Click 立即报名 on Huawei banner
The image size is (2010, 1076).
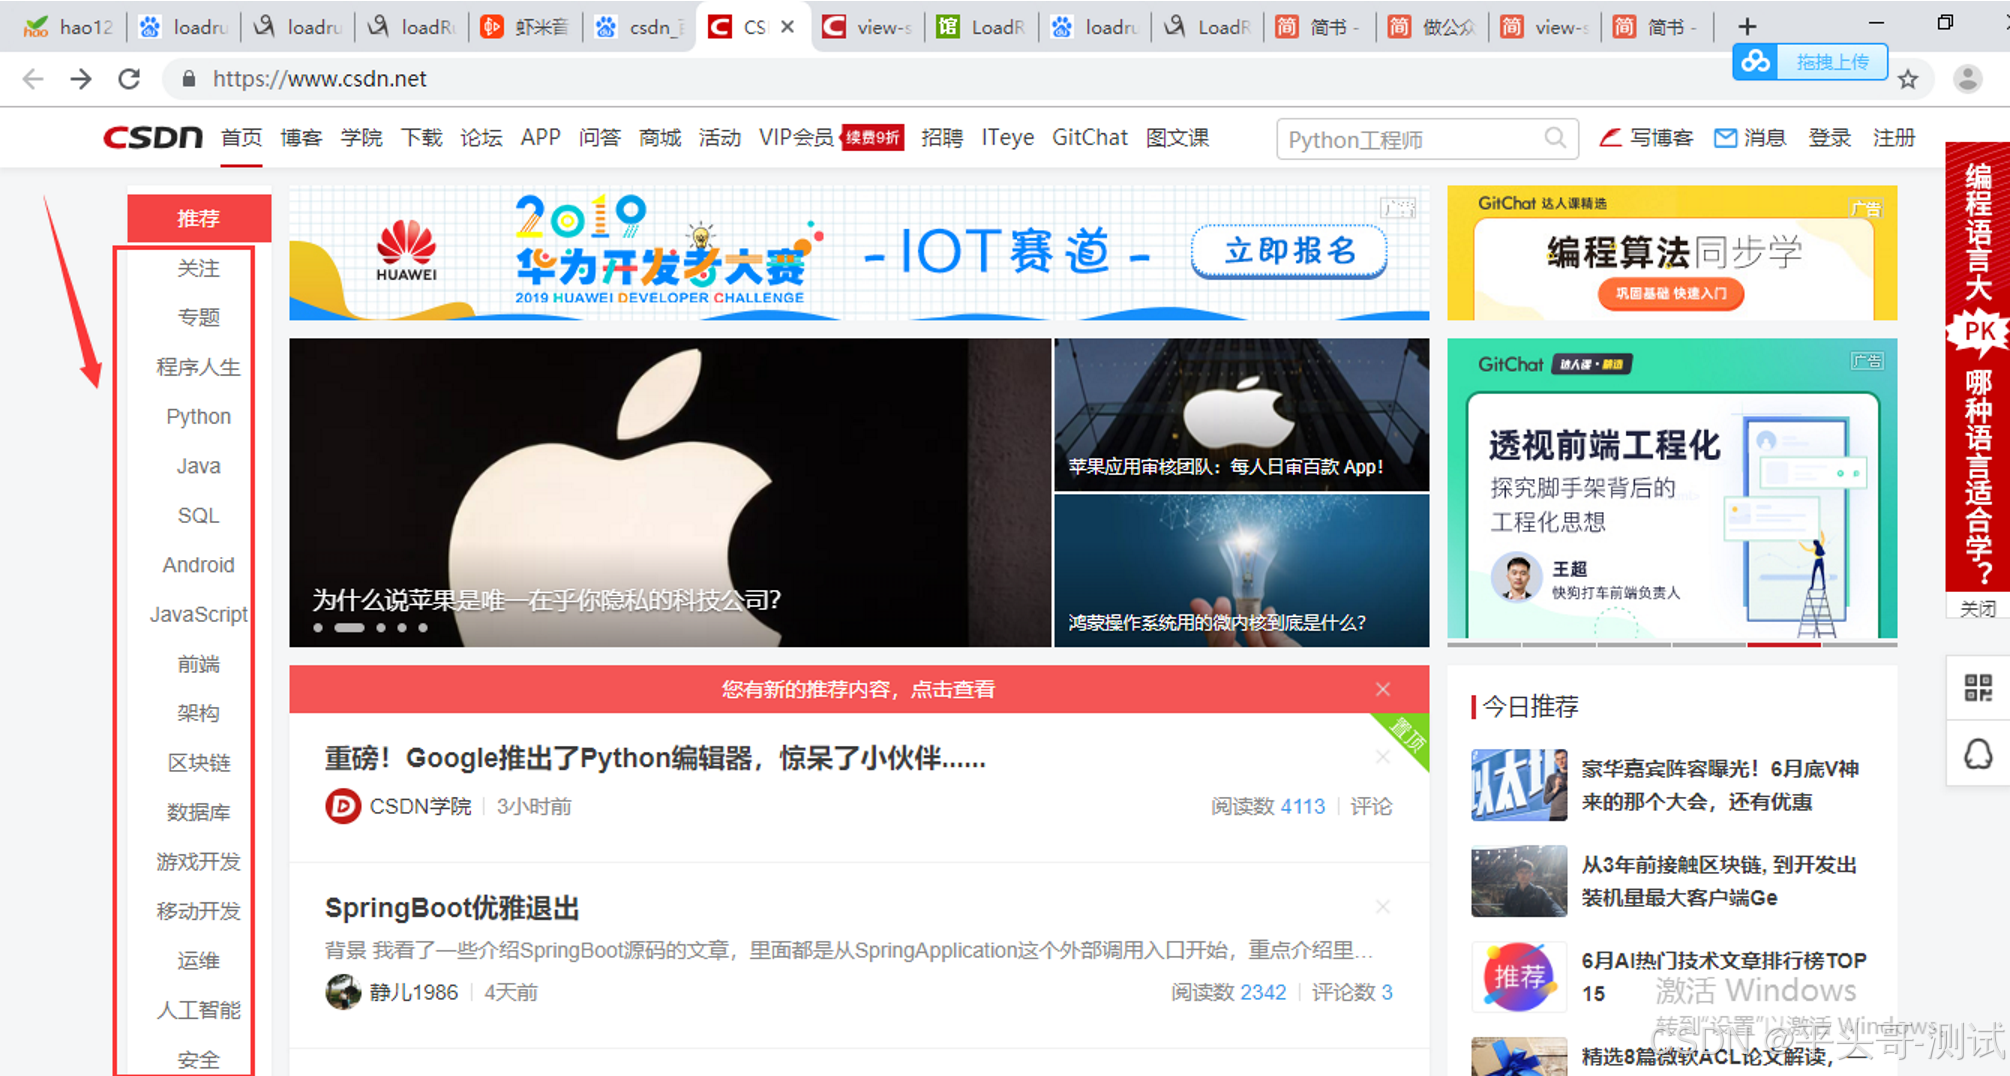click(x=1289, y=250)
